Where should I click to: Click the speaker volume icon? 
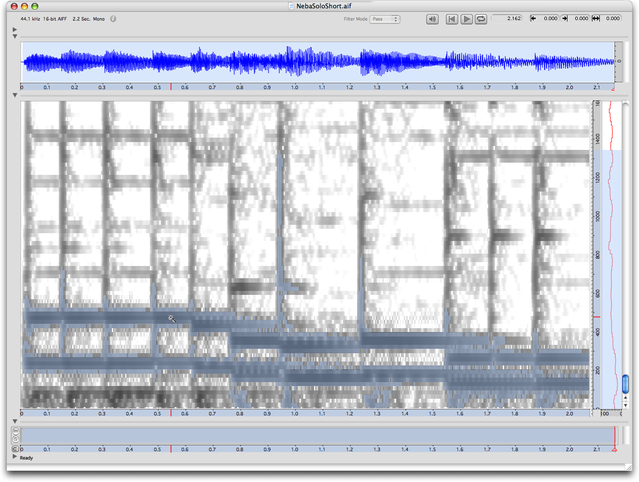[431, 19]
